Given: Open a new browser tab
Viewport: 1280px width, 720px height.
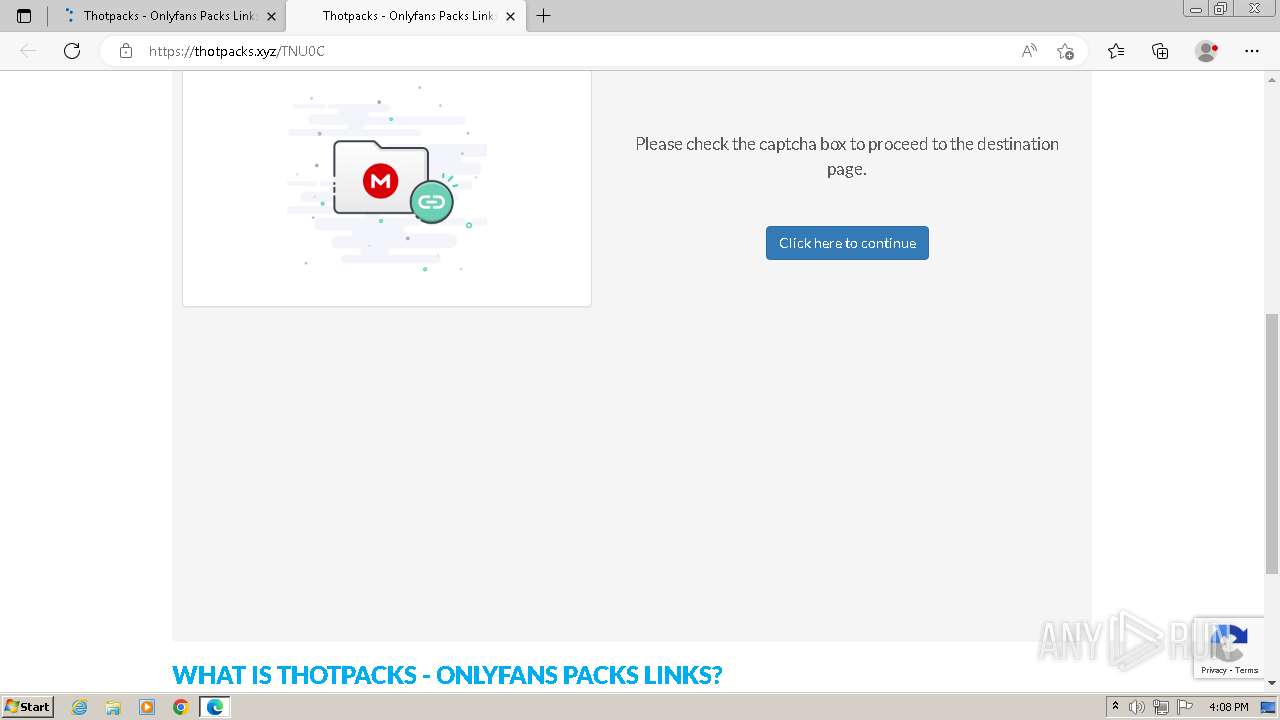Looking at the screenshot, I should 543,16.
